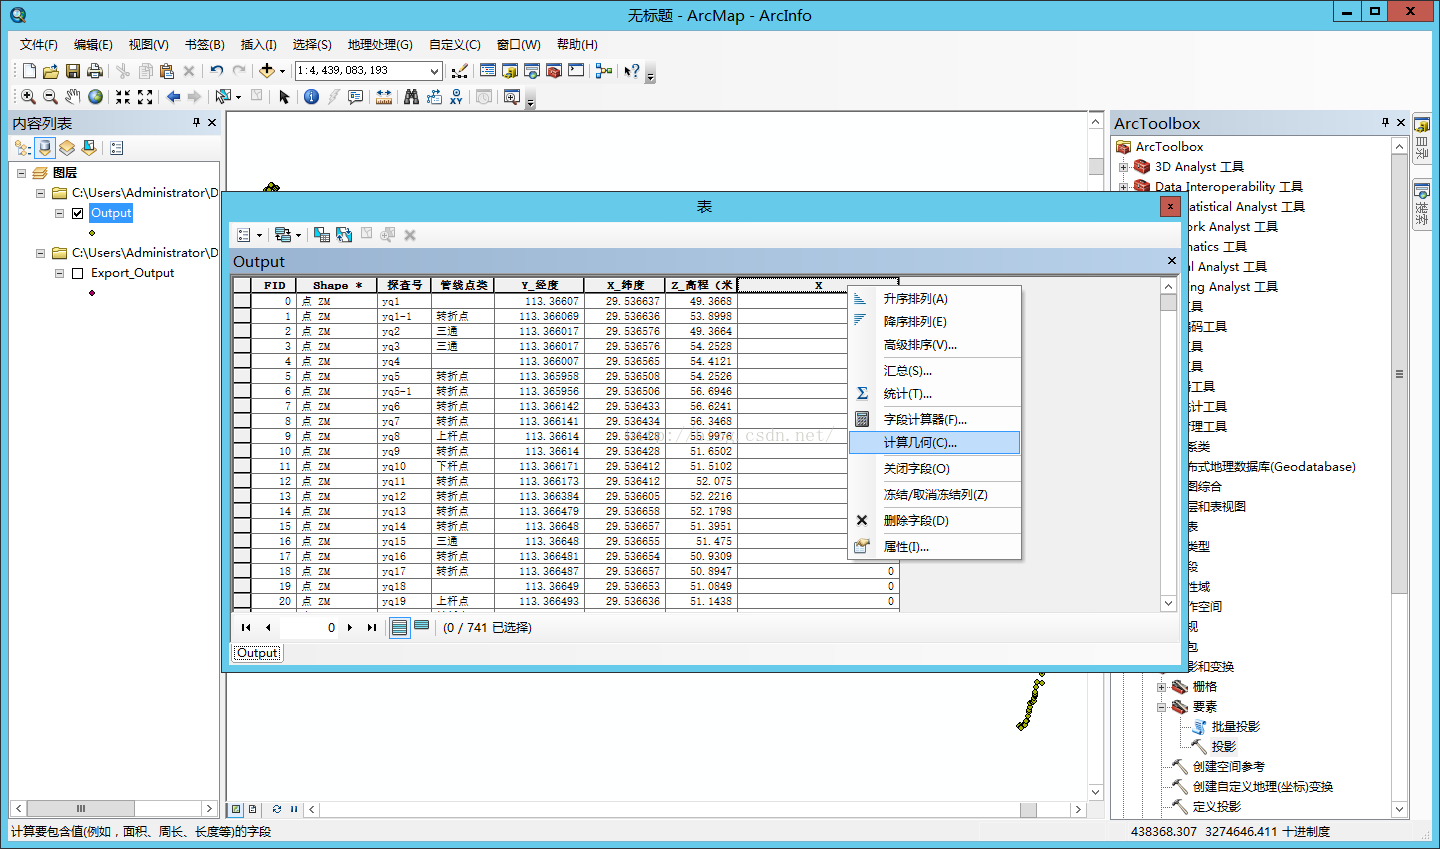Click the ArcToolbox vertical scrollbar
Image resolution: width=1440 pixels, height=849 pixels.
pos(1399,478)
